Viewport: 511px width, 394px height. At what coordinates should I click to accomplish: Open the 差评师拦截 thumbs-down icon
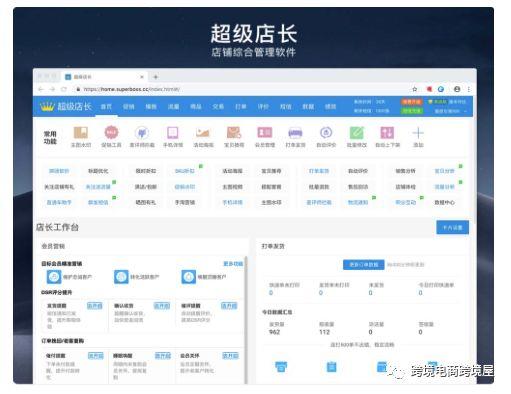(x=142, y=133)
